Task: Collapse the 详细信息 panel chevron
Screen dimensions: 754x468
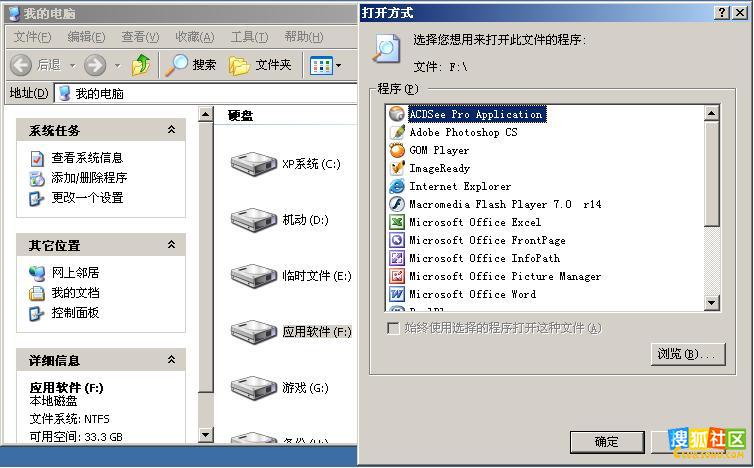Action: click(171, 360)
